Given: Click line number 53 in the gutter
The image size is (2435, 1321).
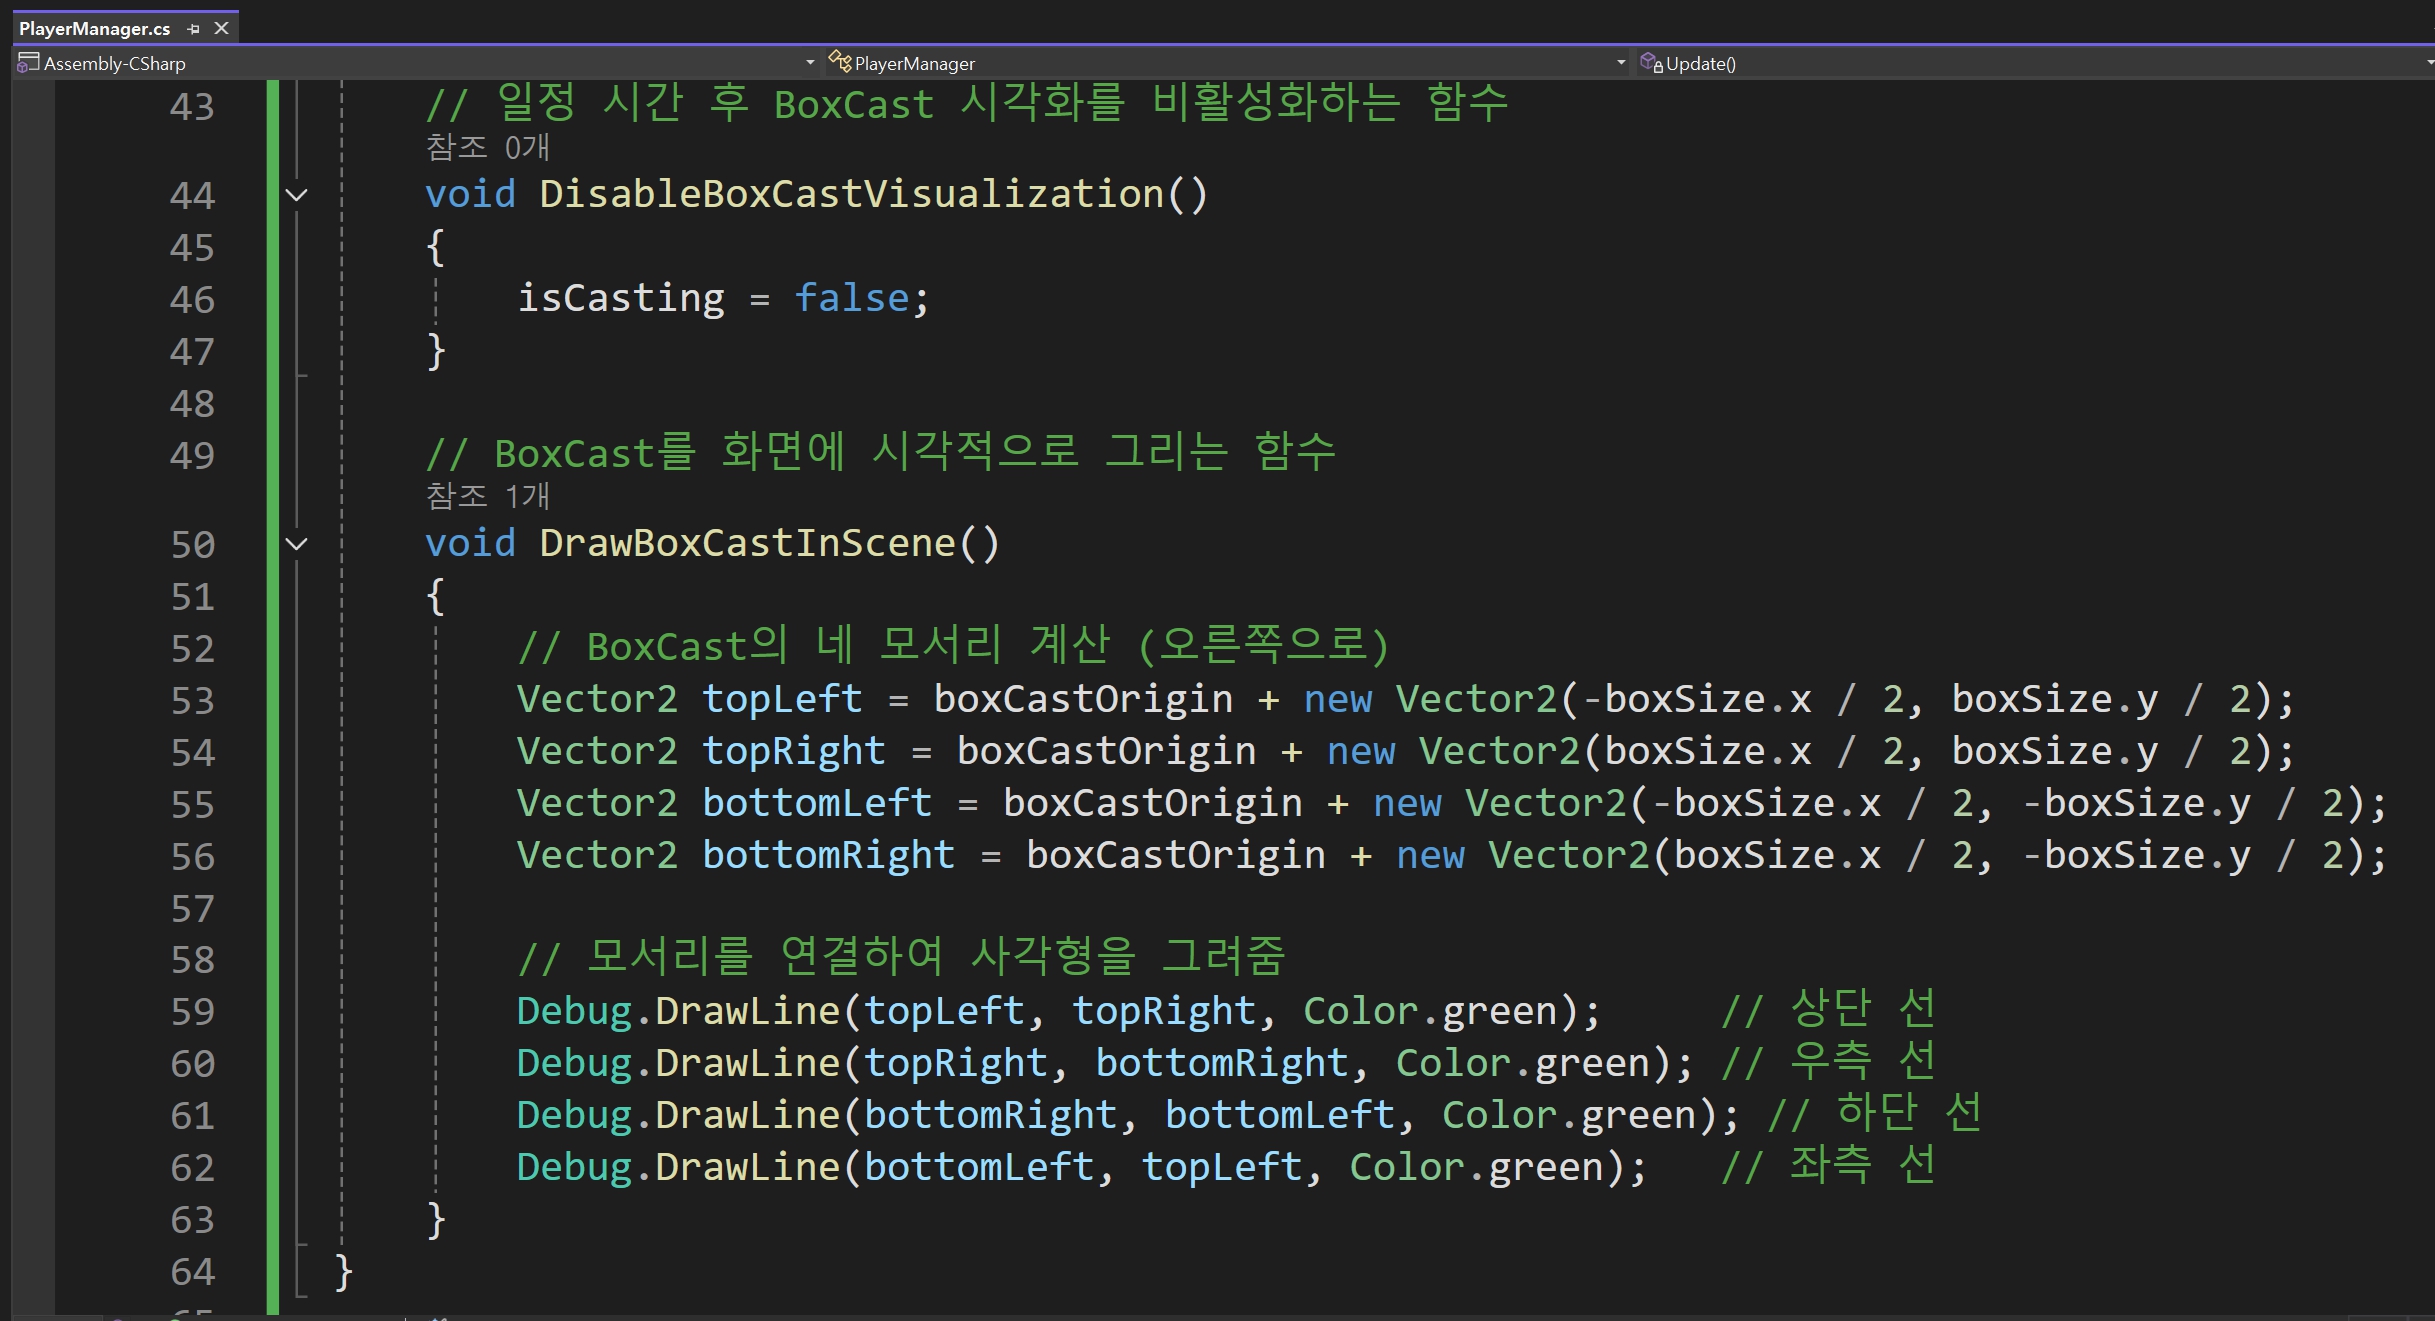Looking at the screenshot, I should 192,701.
